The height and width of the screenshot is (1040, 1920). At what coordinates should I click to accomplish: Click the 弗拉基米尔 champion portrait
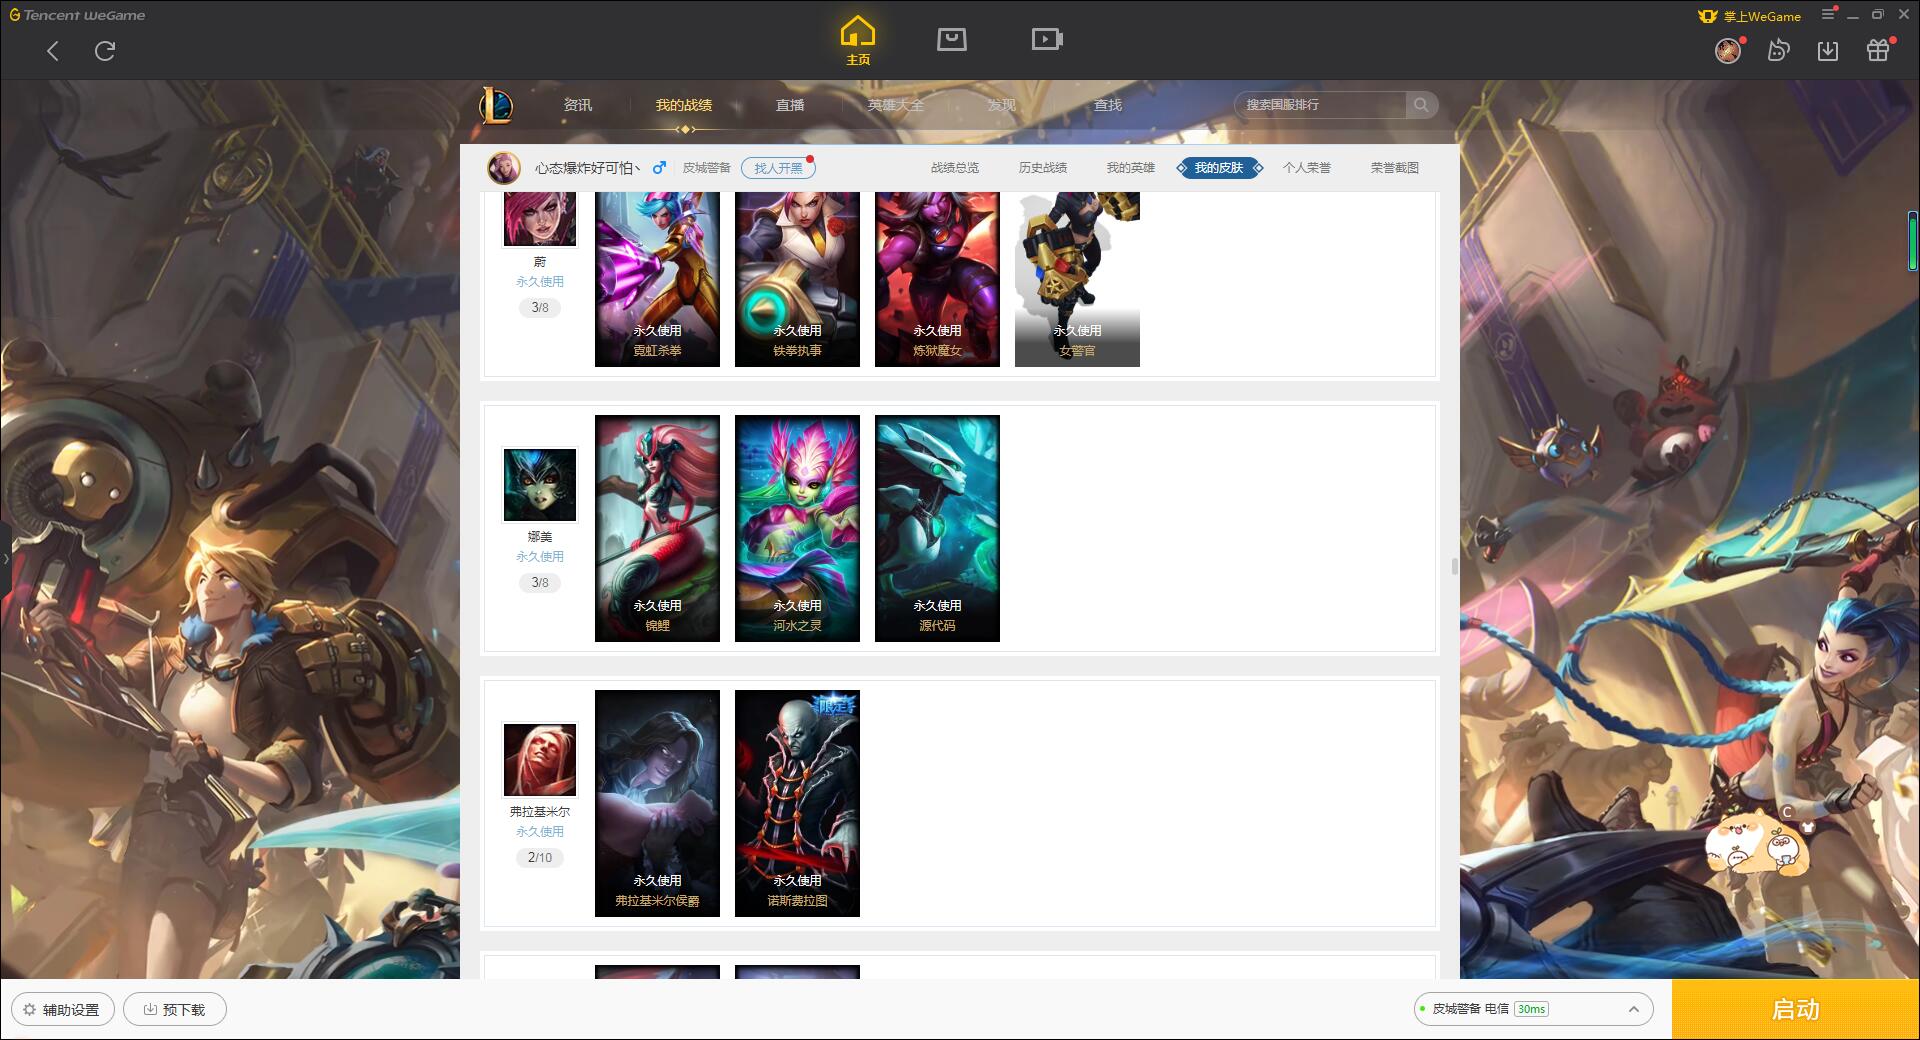[x=540, y=760]
